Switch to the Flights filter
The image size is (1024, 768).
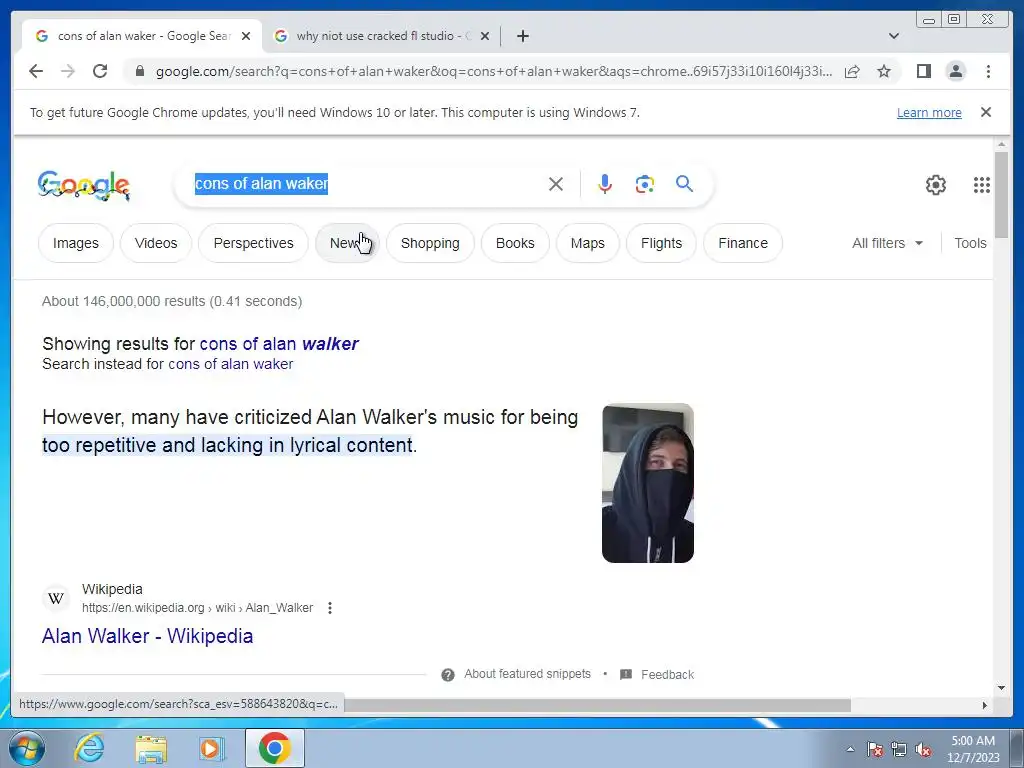(661, 243)
